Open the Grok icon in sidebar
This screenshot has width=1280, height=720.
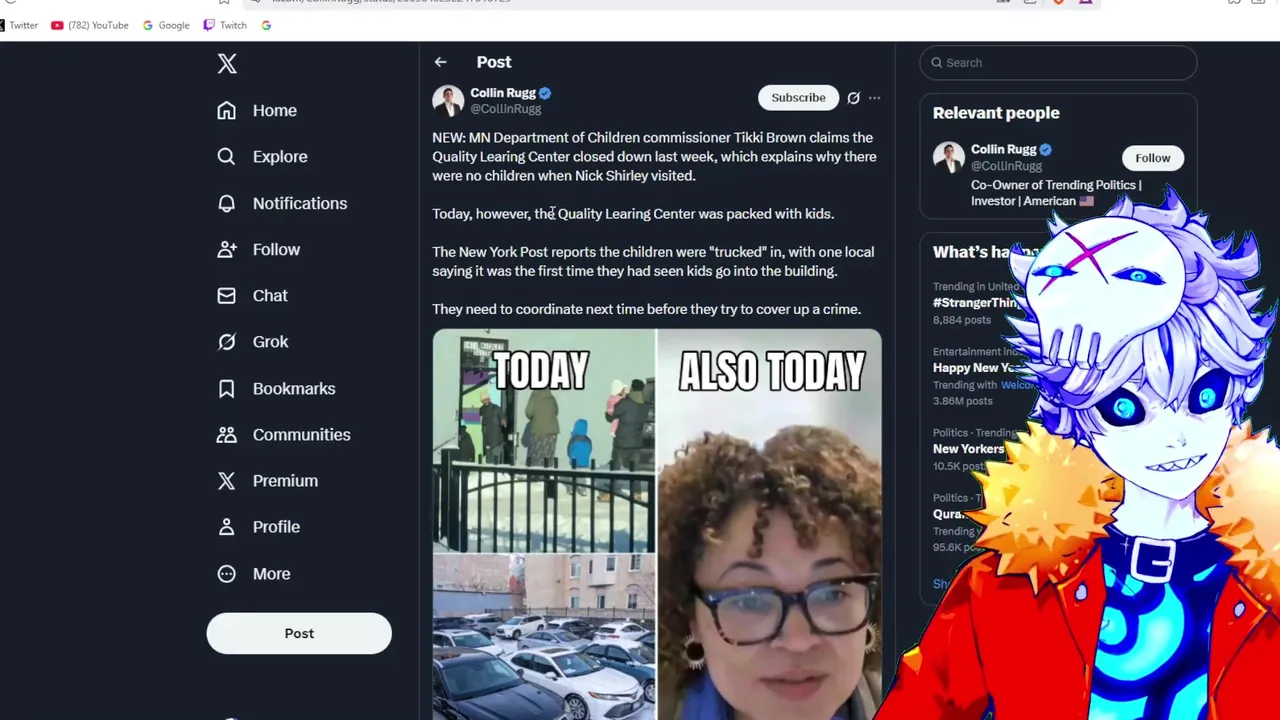click(227, 342)
